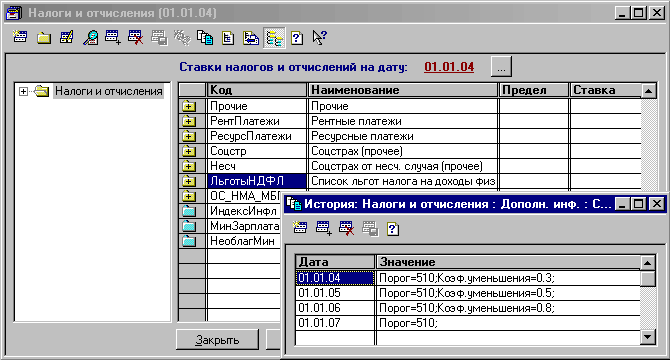Image resolution: width=670 pixels, height=360 pixels.
Task: Click the folder icon of the РесурсПлатежи row
Action: (188, 136)
